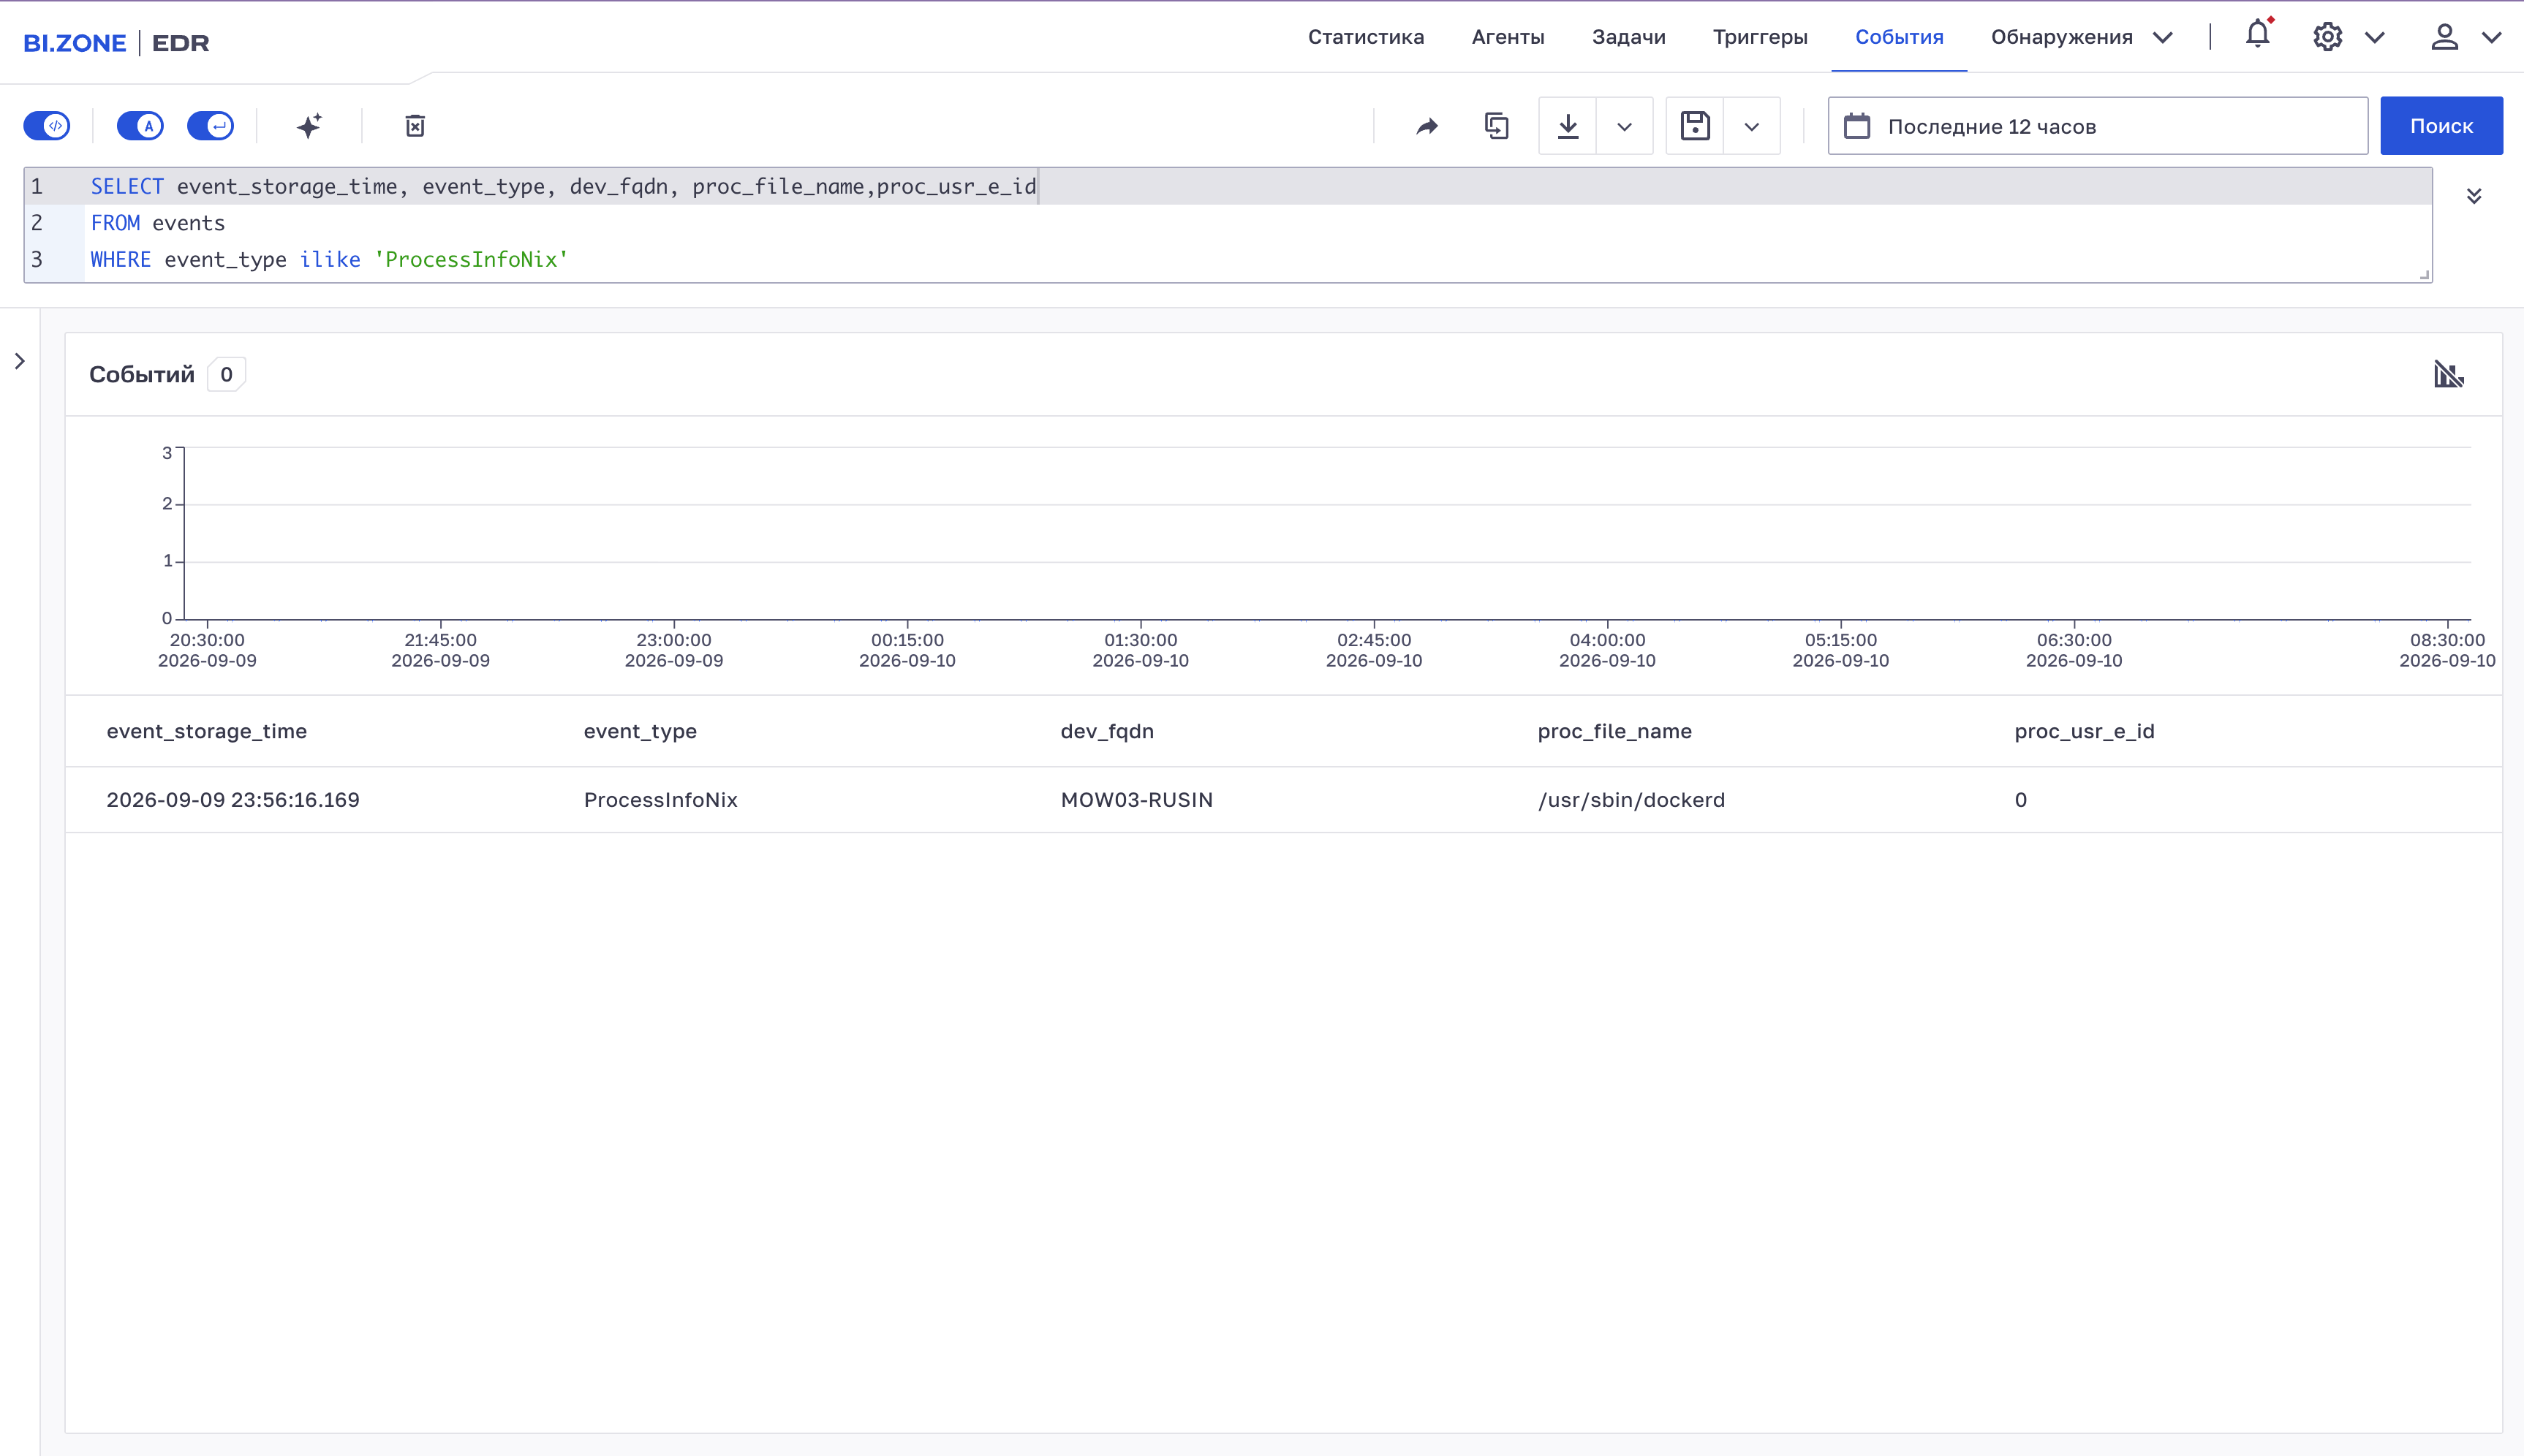This screenshot has width=2524, height=1456.
Task: Click the event_storage_time column header
Action: [x=206, y=731]
